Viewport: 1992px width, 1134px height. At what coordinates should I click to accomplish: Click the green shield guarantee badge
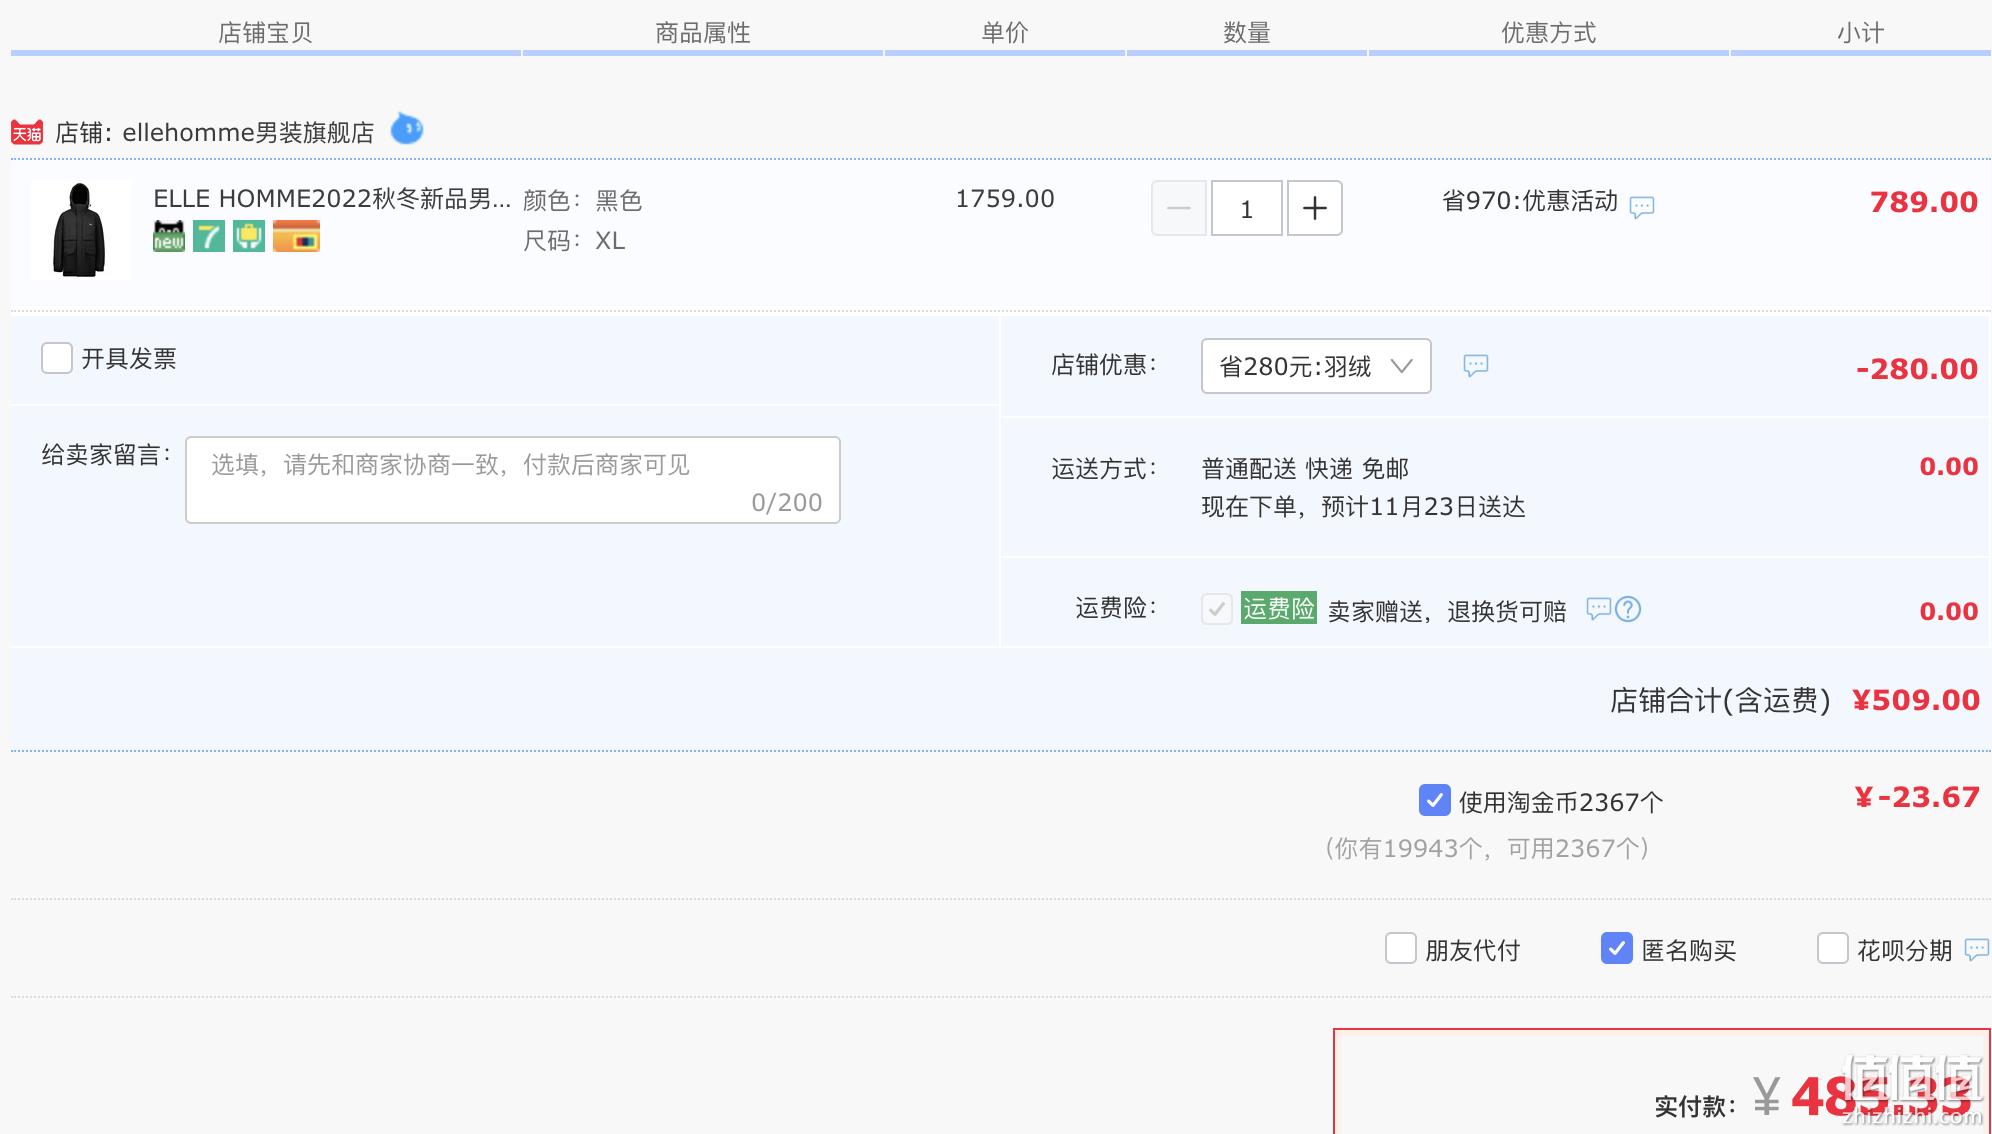click(249, 236)
